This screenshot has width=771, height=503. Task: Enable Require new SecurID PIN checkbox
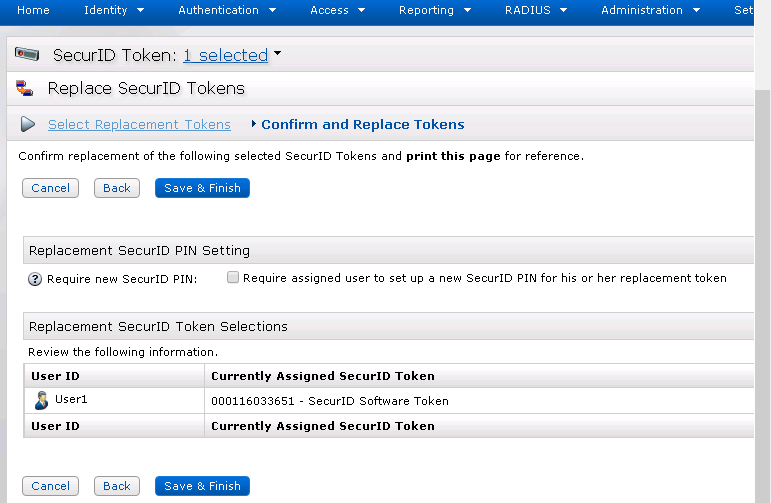tap(233, 278)
